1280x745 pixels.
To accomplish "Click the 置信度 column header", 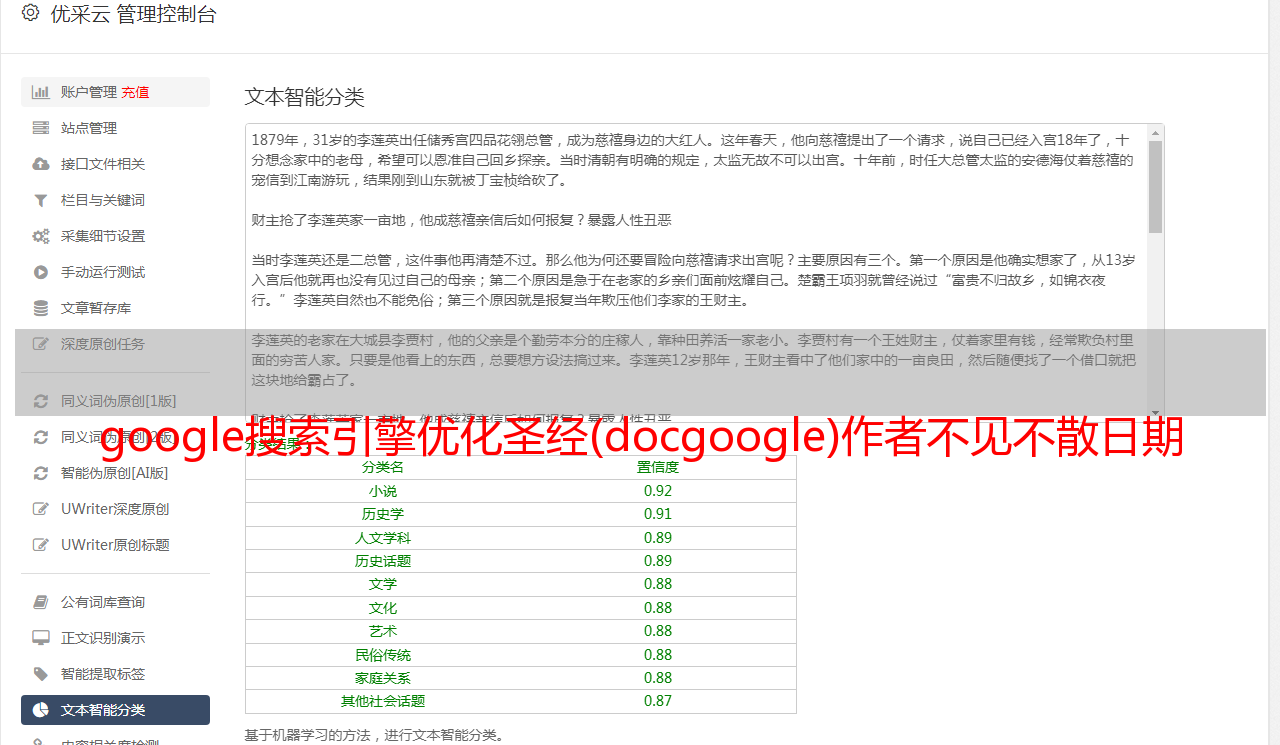I will 658,467.
